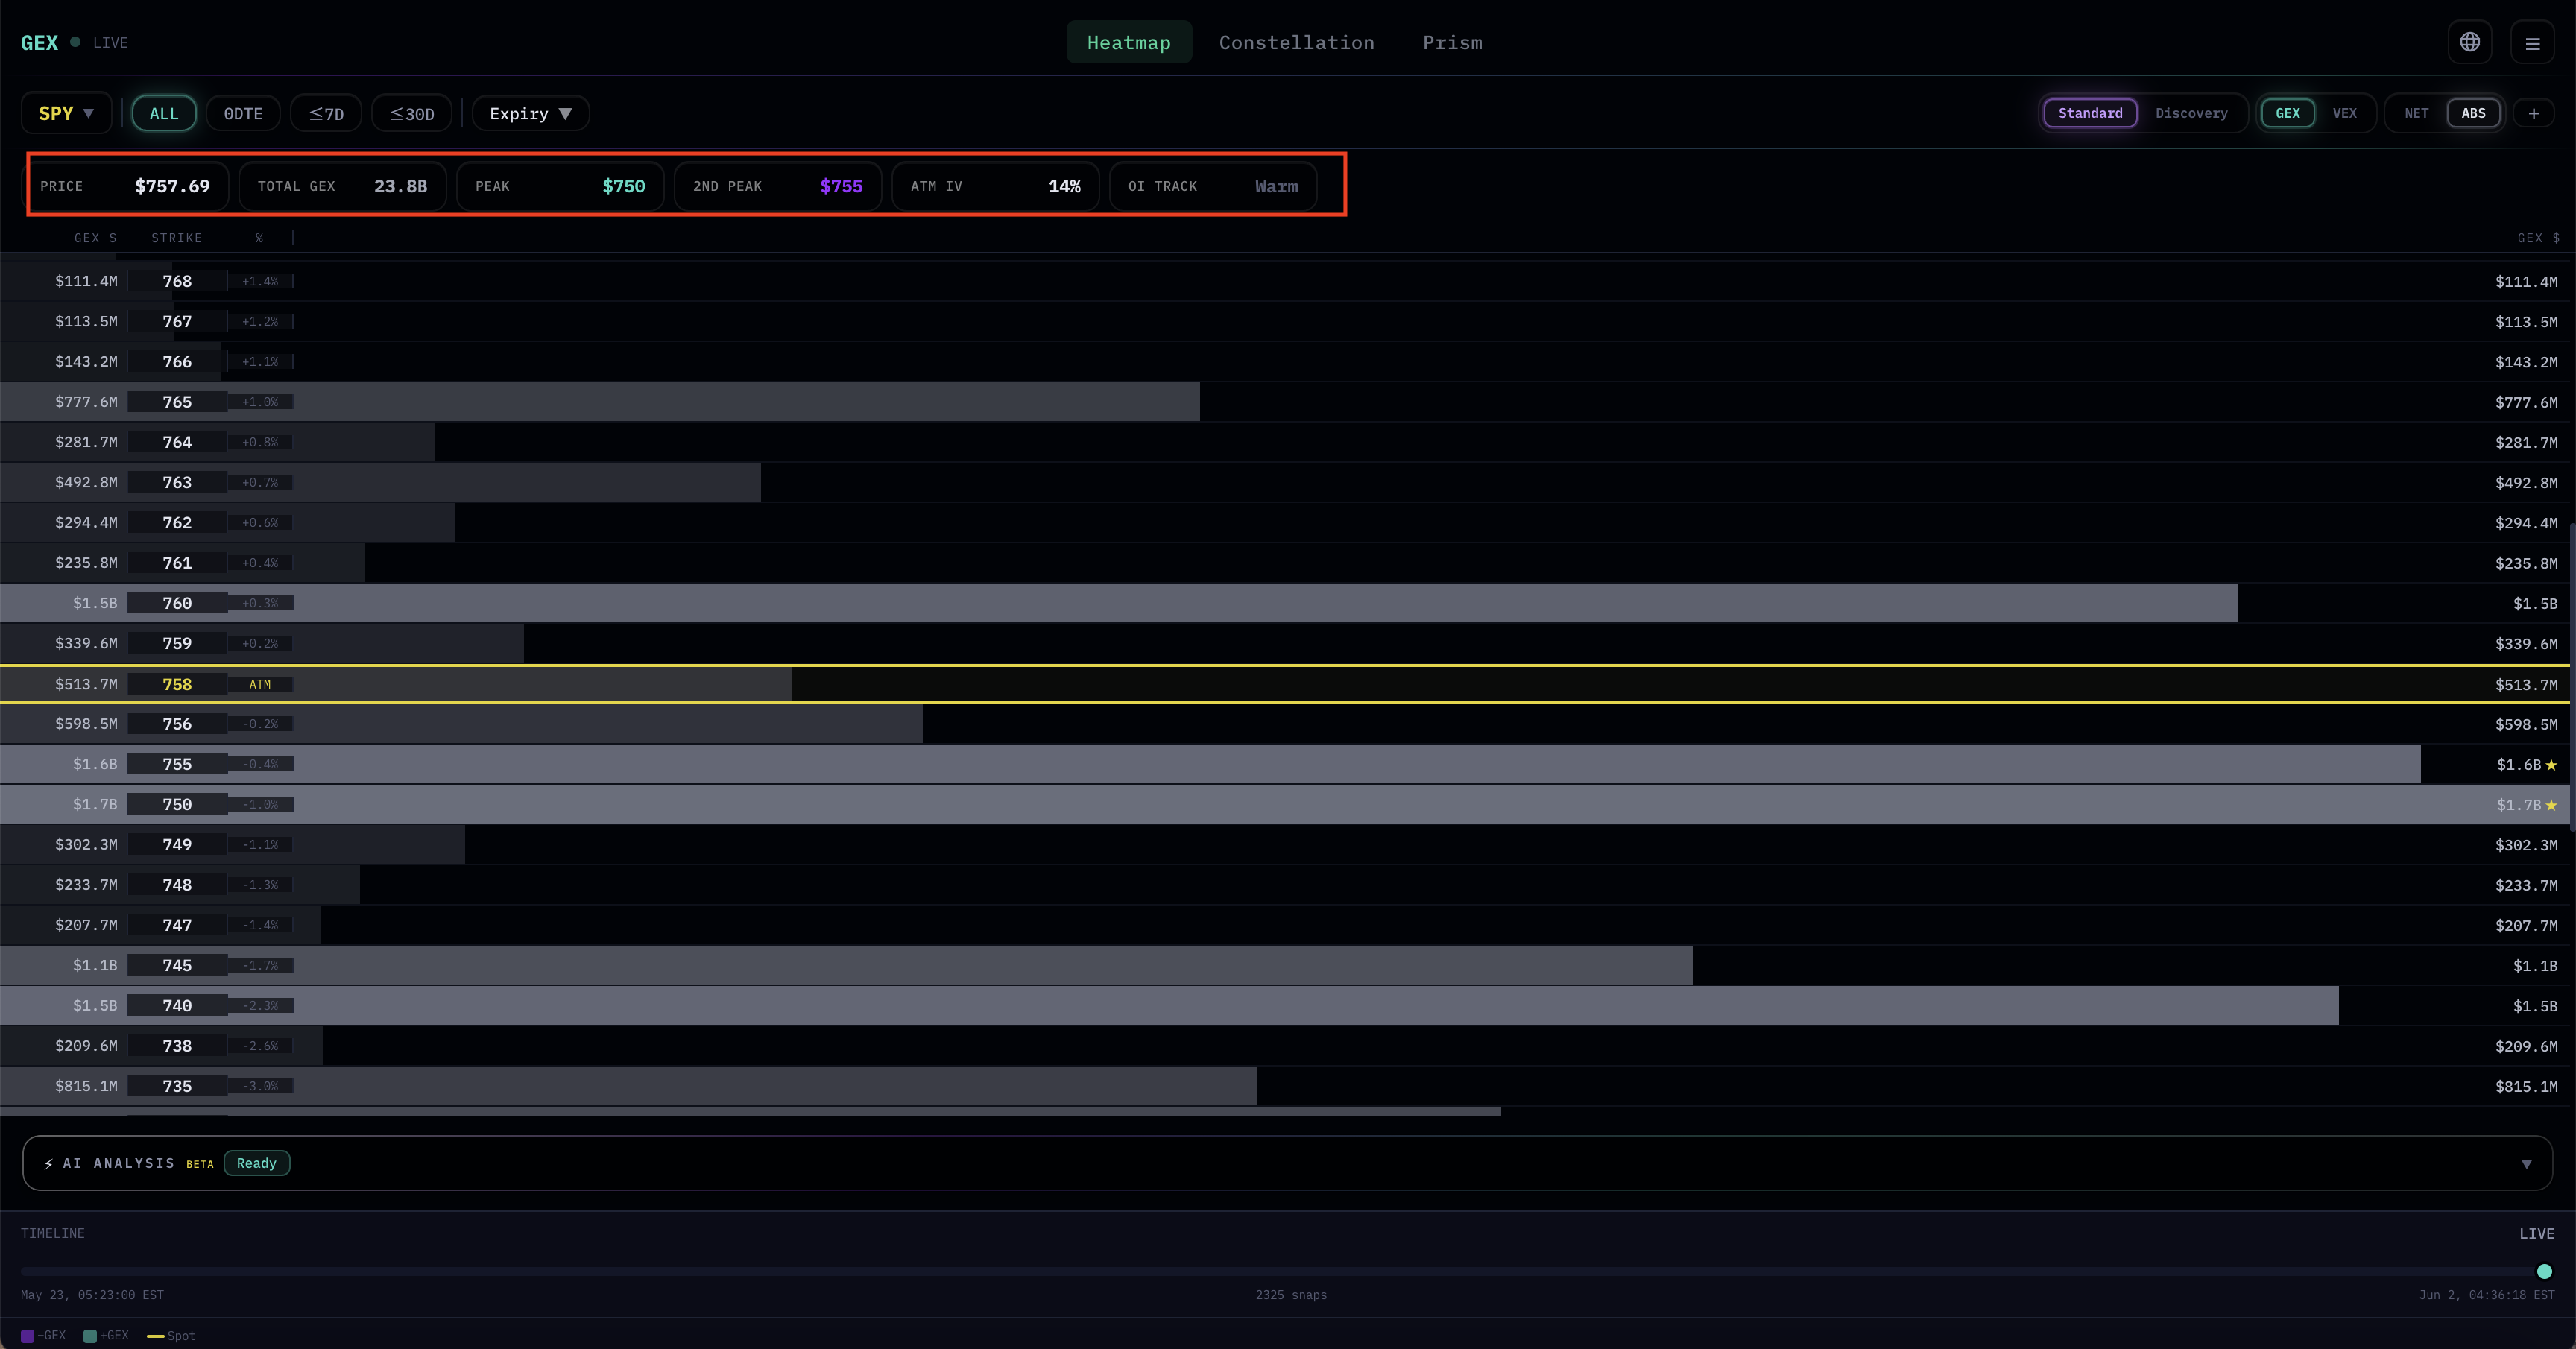The height and width of the screenshot is (1349, 2576).
Task: Toggle GEX metric view
Action: click(2287, 113)
